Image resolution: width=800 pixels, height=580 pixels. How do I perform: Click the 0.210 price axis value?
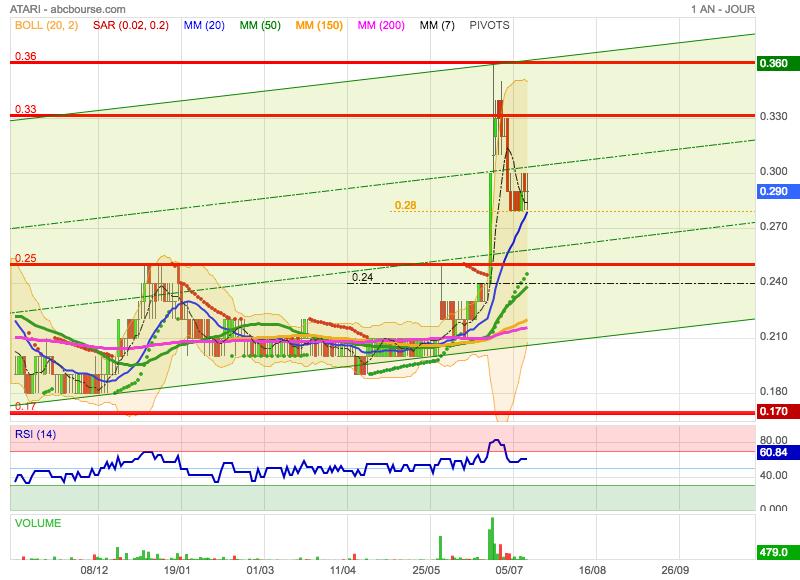(773, 337)
